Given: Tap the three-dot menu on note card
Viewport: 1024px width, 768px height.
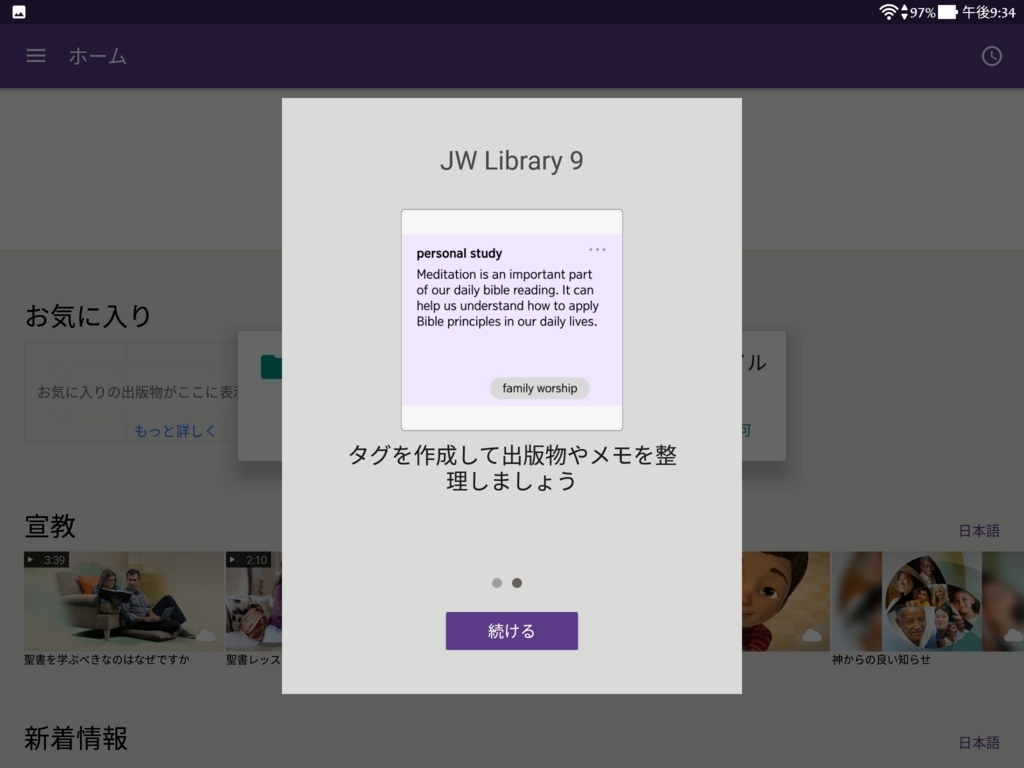Looking at the screenshot, I should point(597,249).
